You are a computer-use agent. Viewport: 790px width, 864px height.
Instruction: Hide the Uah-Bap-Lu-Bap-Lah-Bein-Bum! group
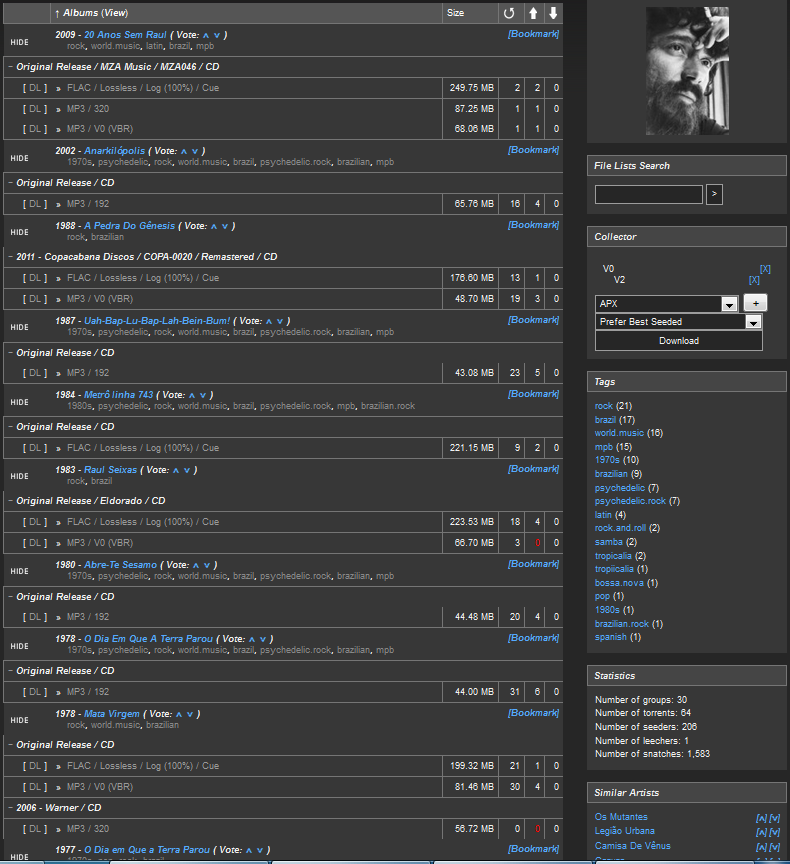tap(19, 327)
